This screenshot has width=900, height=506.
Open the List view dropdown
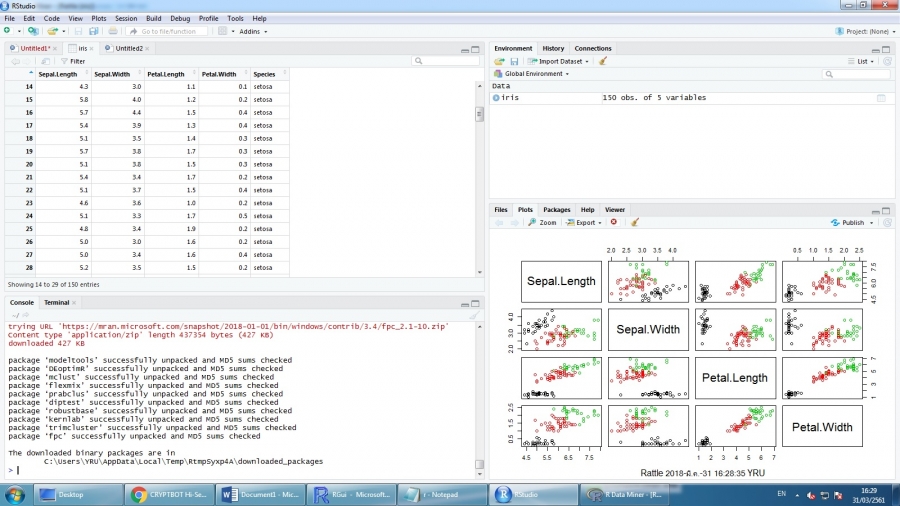click(861, 61)
